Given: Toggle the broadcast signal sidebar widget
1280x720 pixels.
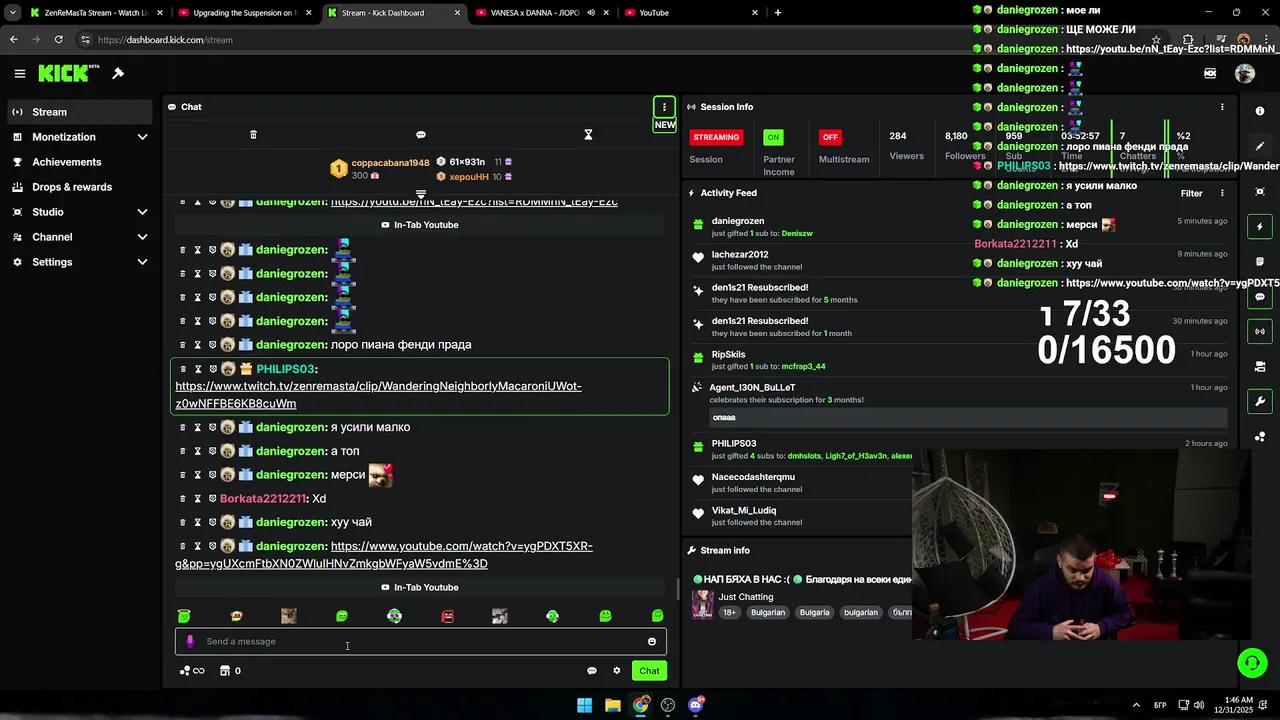Looking at the screenshot, I should coord(1260,331).
